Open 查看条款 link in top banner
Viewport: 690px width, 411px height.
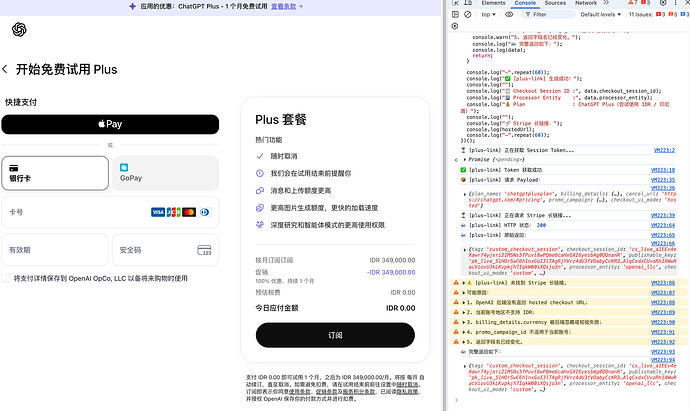(283, 6)
